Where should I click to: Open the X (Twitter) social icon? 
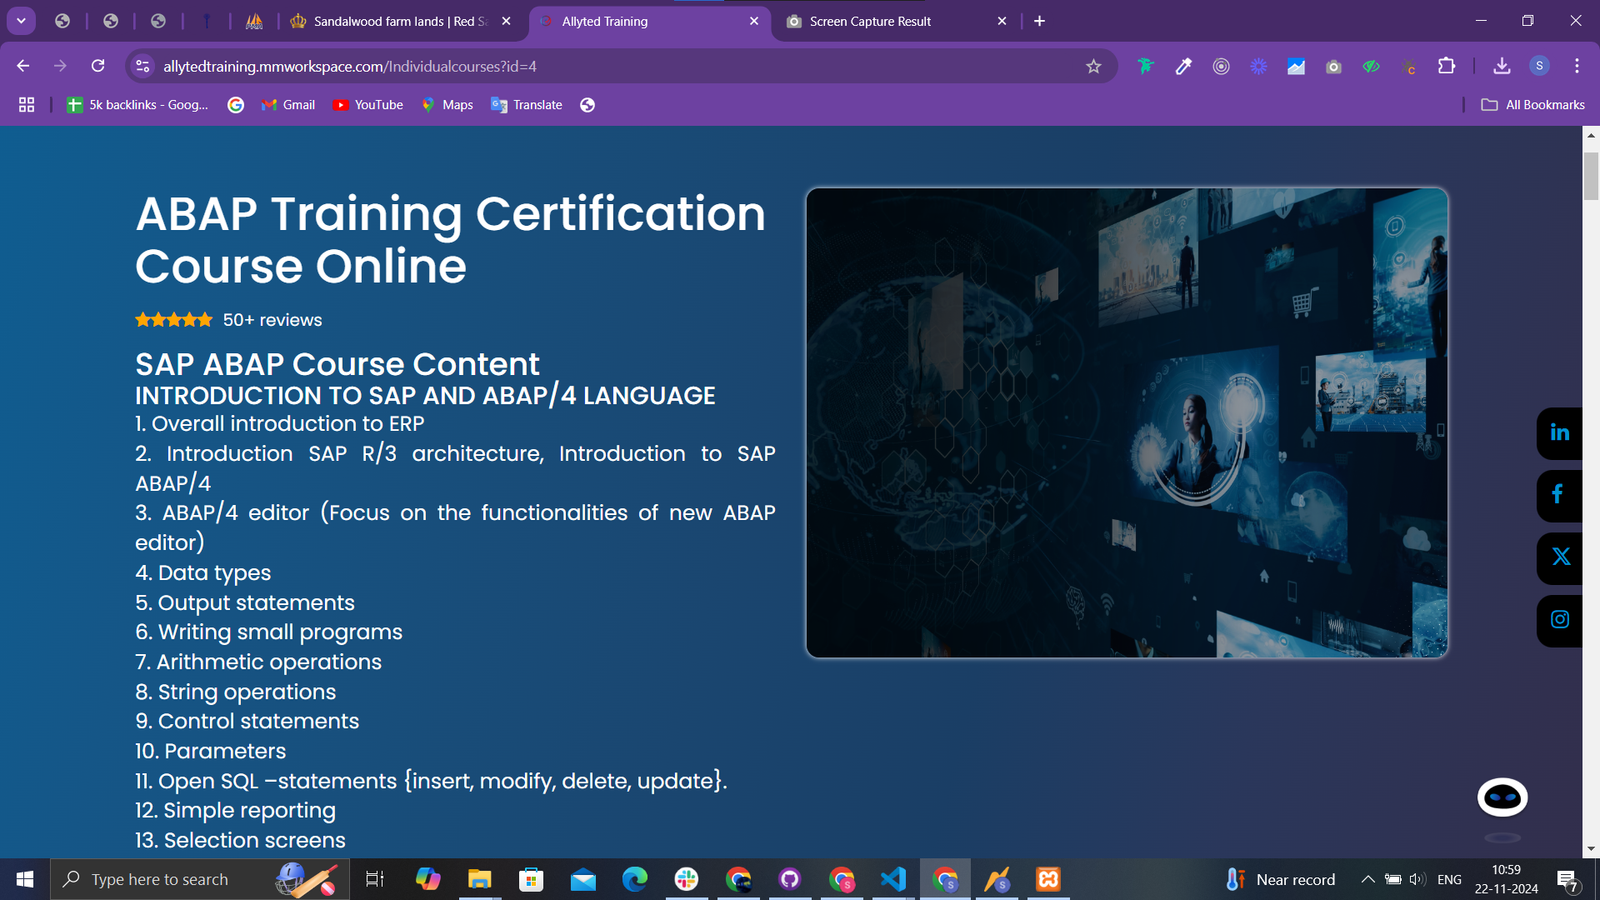click(1560, 557)
